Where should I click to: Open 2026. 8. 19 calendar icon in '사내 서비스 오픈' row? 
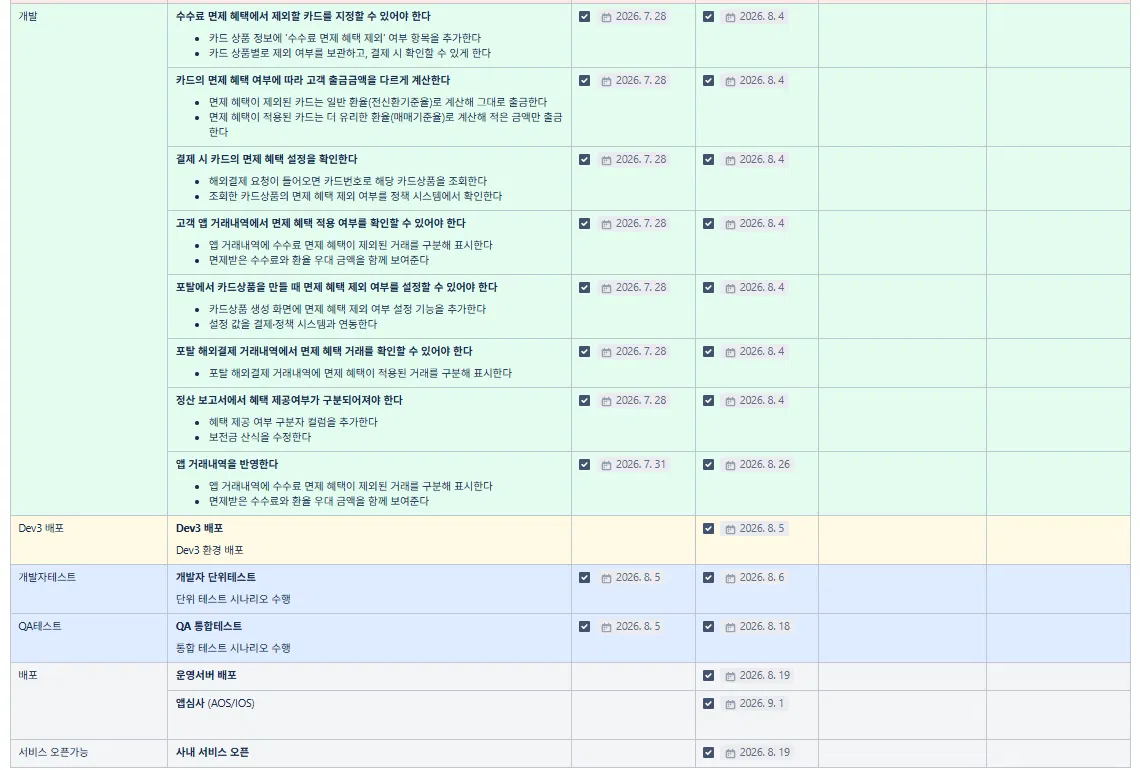coord(730,753)
